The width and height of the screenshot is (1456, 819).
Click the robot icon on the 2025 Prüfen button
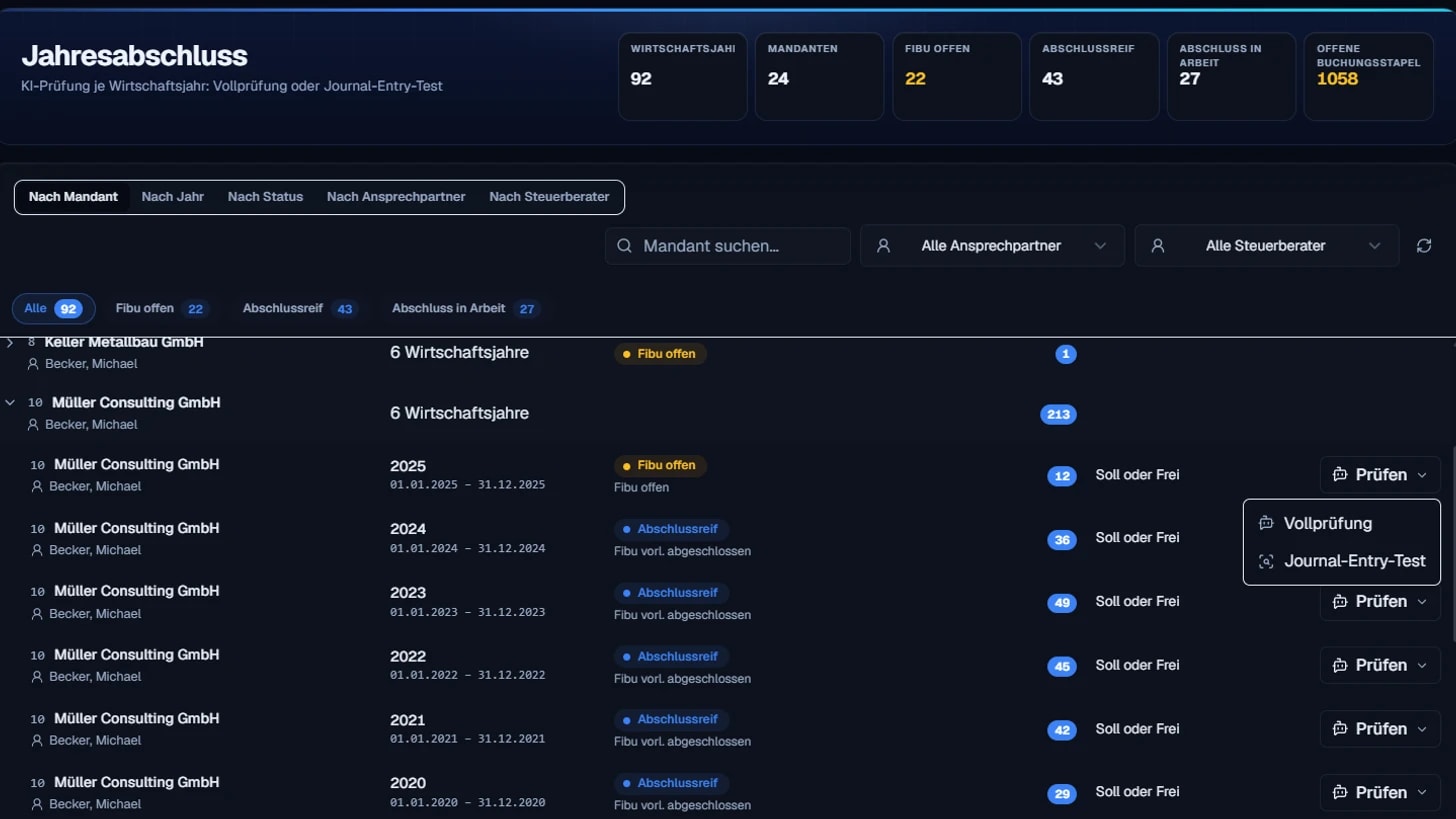[1341, 475]
